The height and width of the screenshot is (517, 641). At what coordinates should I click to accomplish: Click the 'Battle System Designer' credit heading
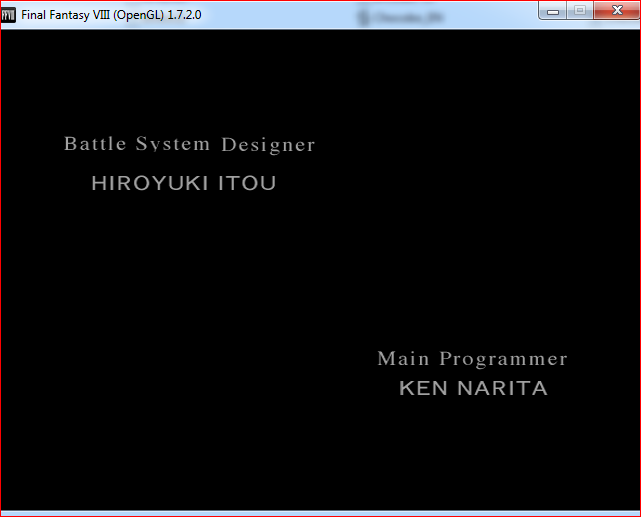[190, 144]
